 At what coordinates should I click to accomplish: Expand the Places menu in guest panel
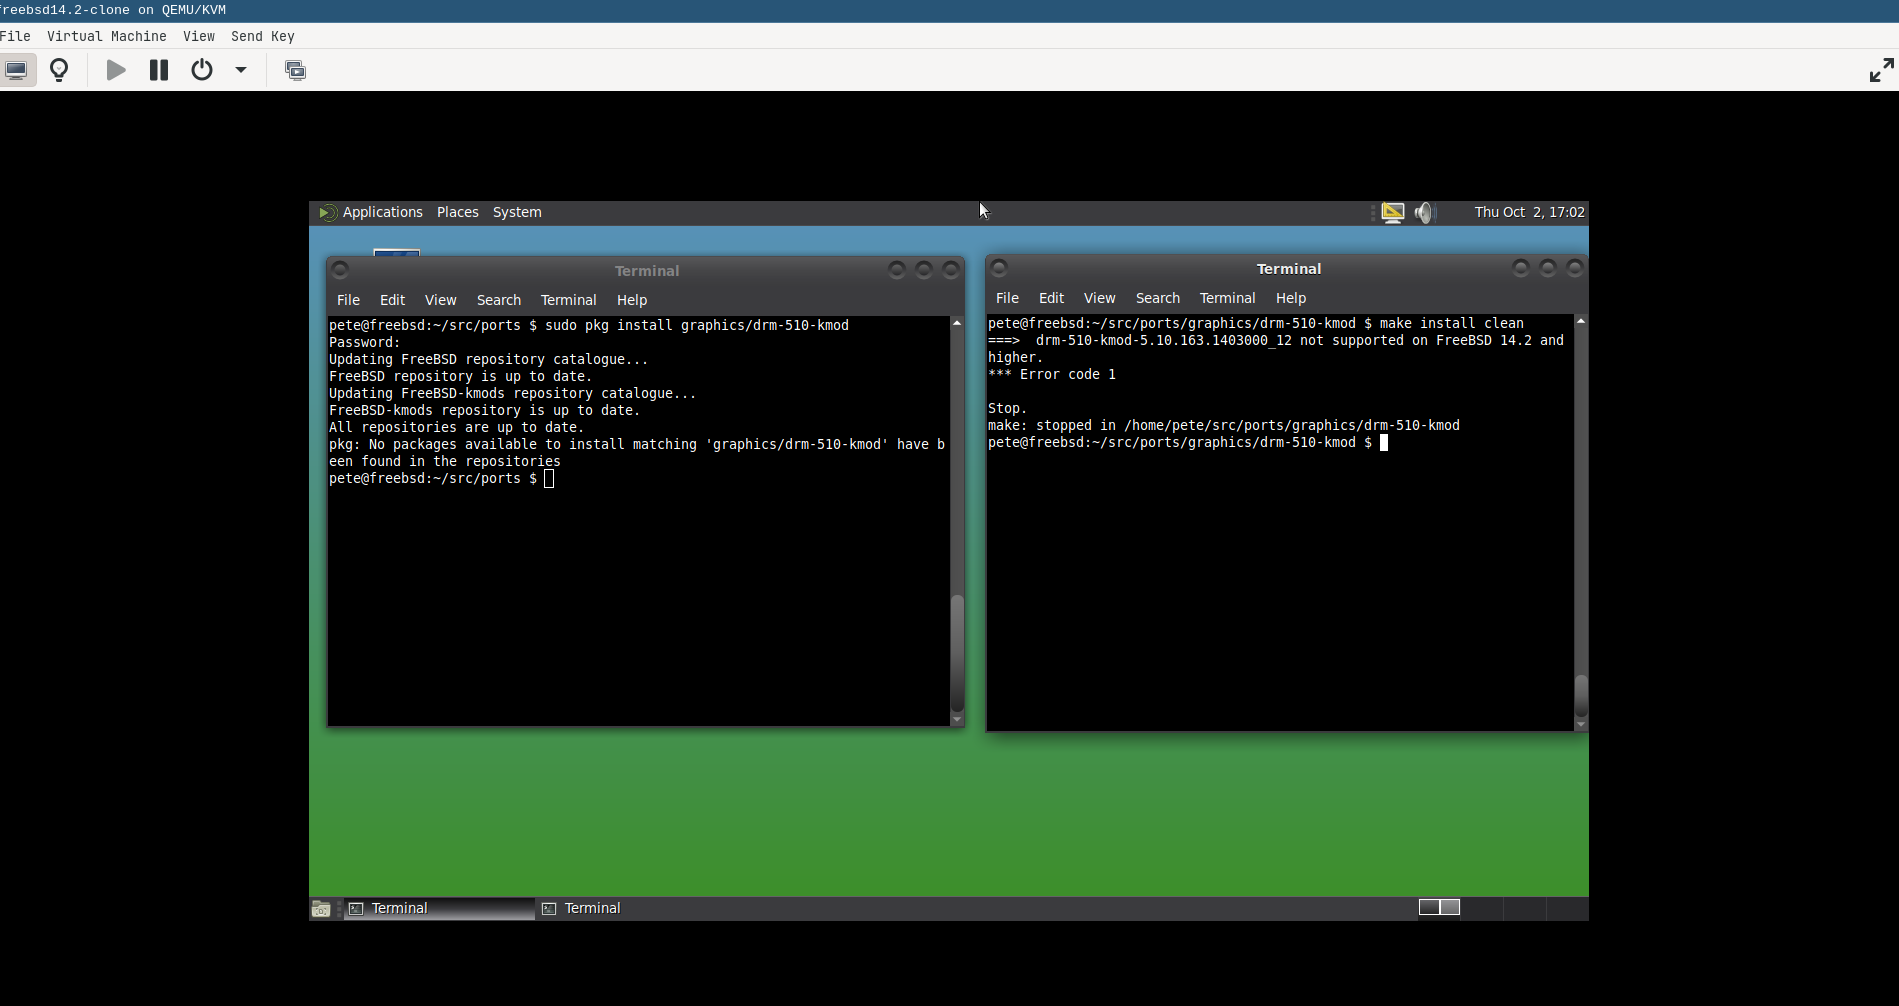point(457,212)
